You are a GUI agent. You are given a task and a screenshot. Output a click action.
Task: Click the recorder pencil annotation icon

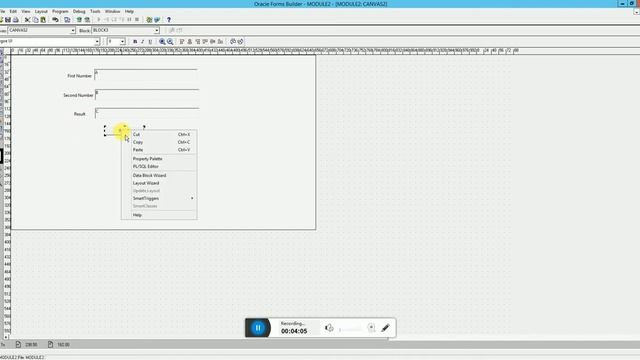[385, 328]
